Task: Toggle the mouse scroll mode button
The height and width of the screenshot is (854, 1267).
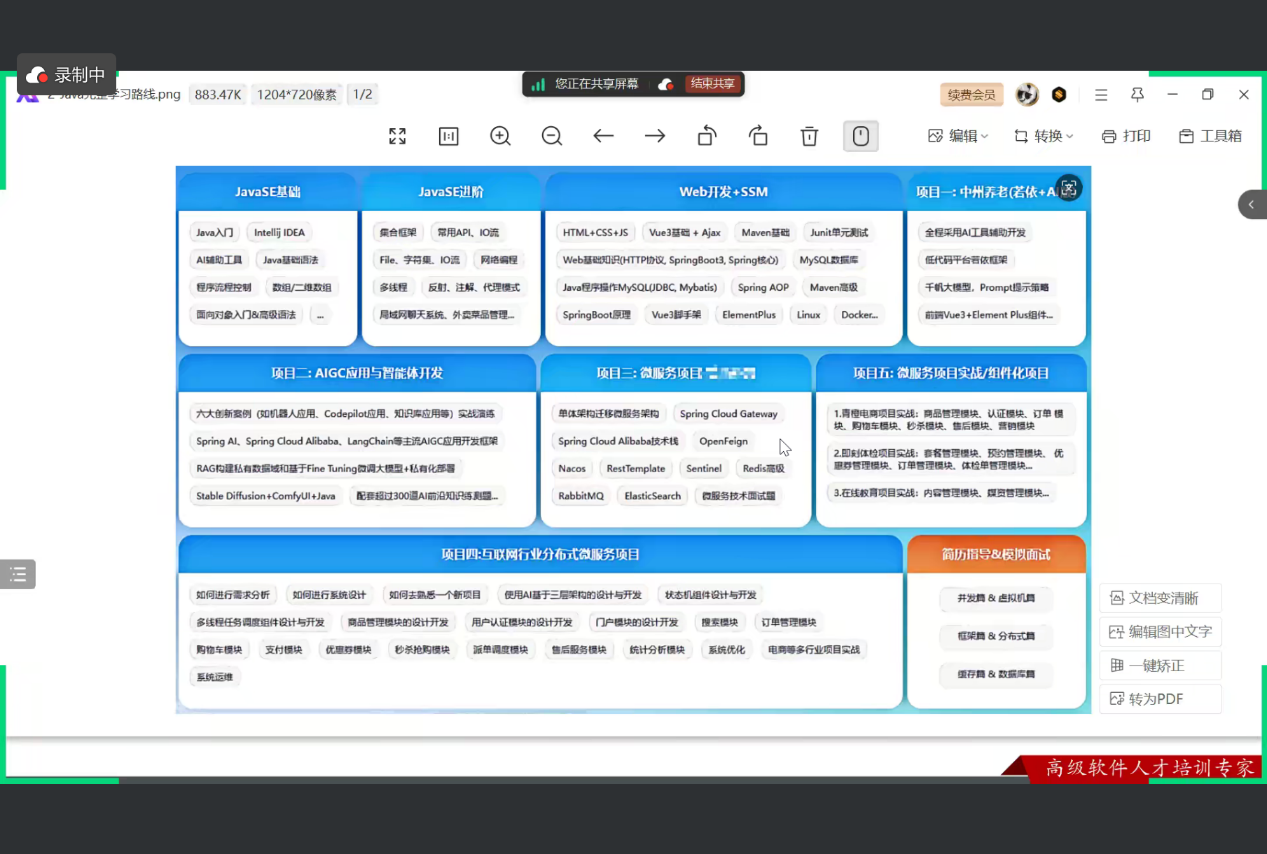Action: point(861,136)
